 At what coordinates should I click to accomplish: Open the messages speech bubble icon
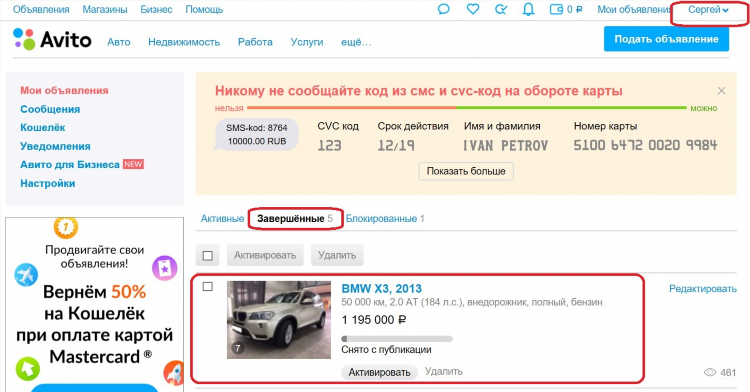443,9
